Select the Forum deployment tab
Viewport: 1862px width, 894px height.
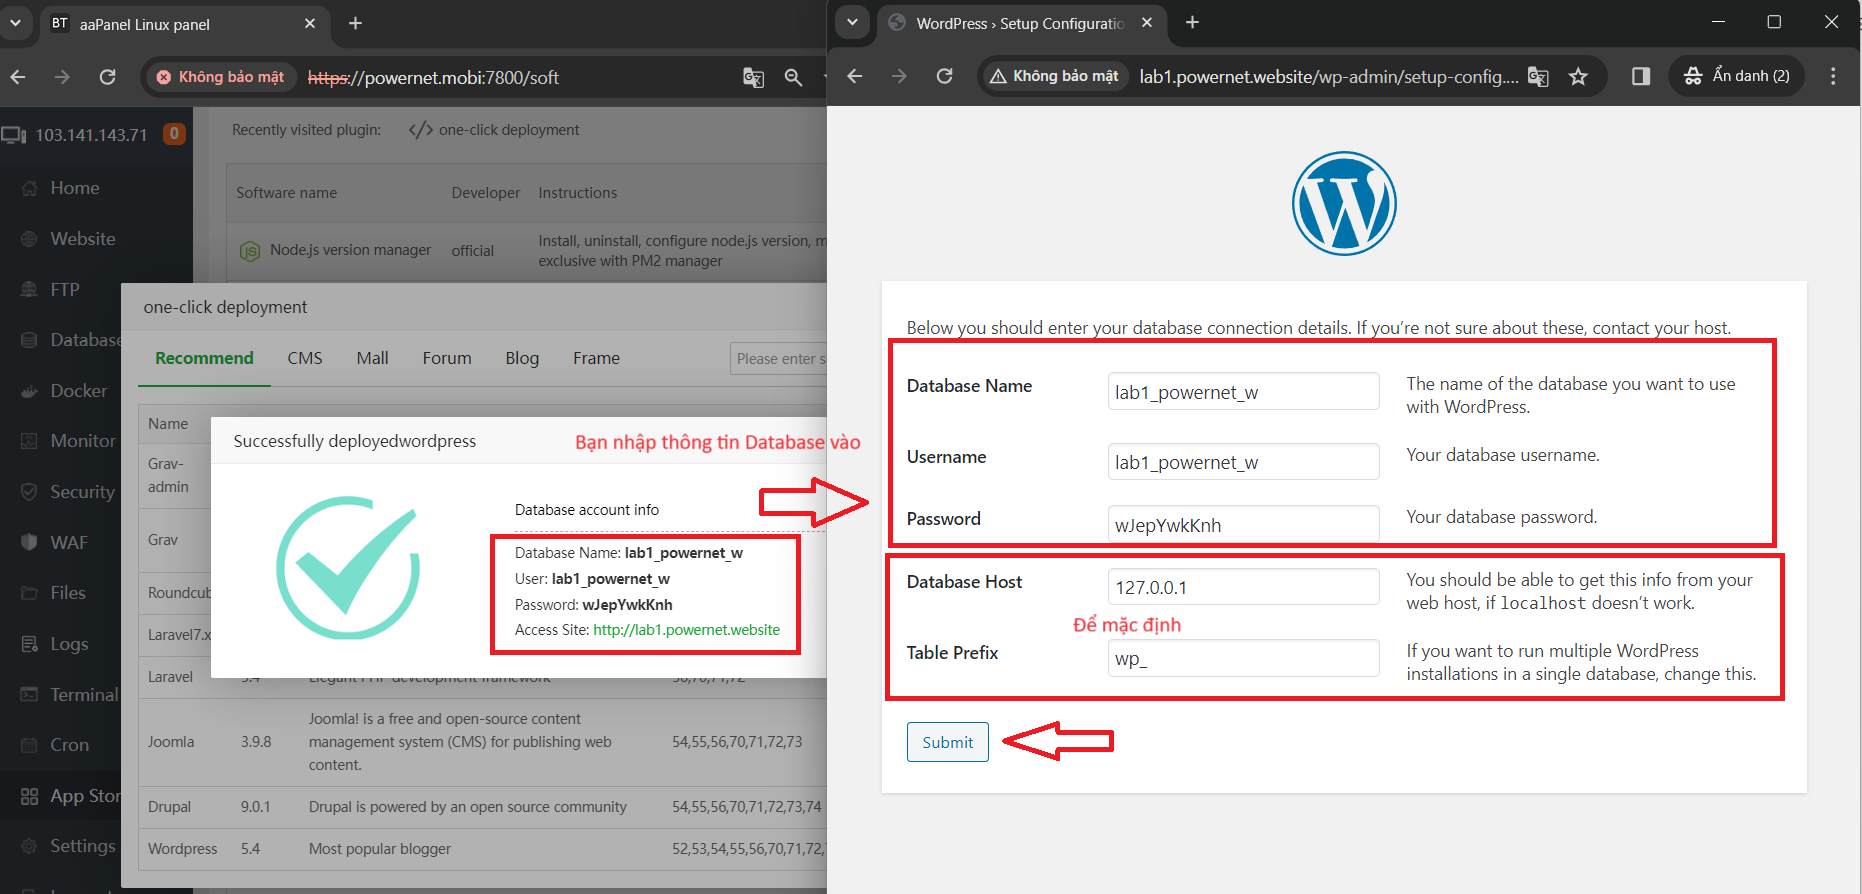446,358
